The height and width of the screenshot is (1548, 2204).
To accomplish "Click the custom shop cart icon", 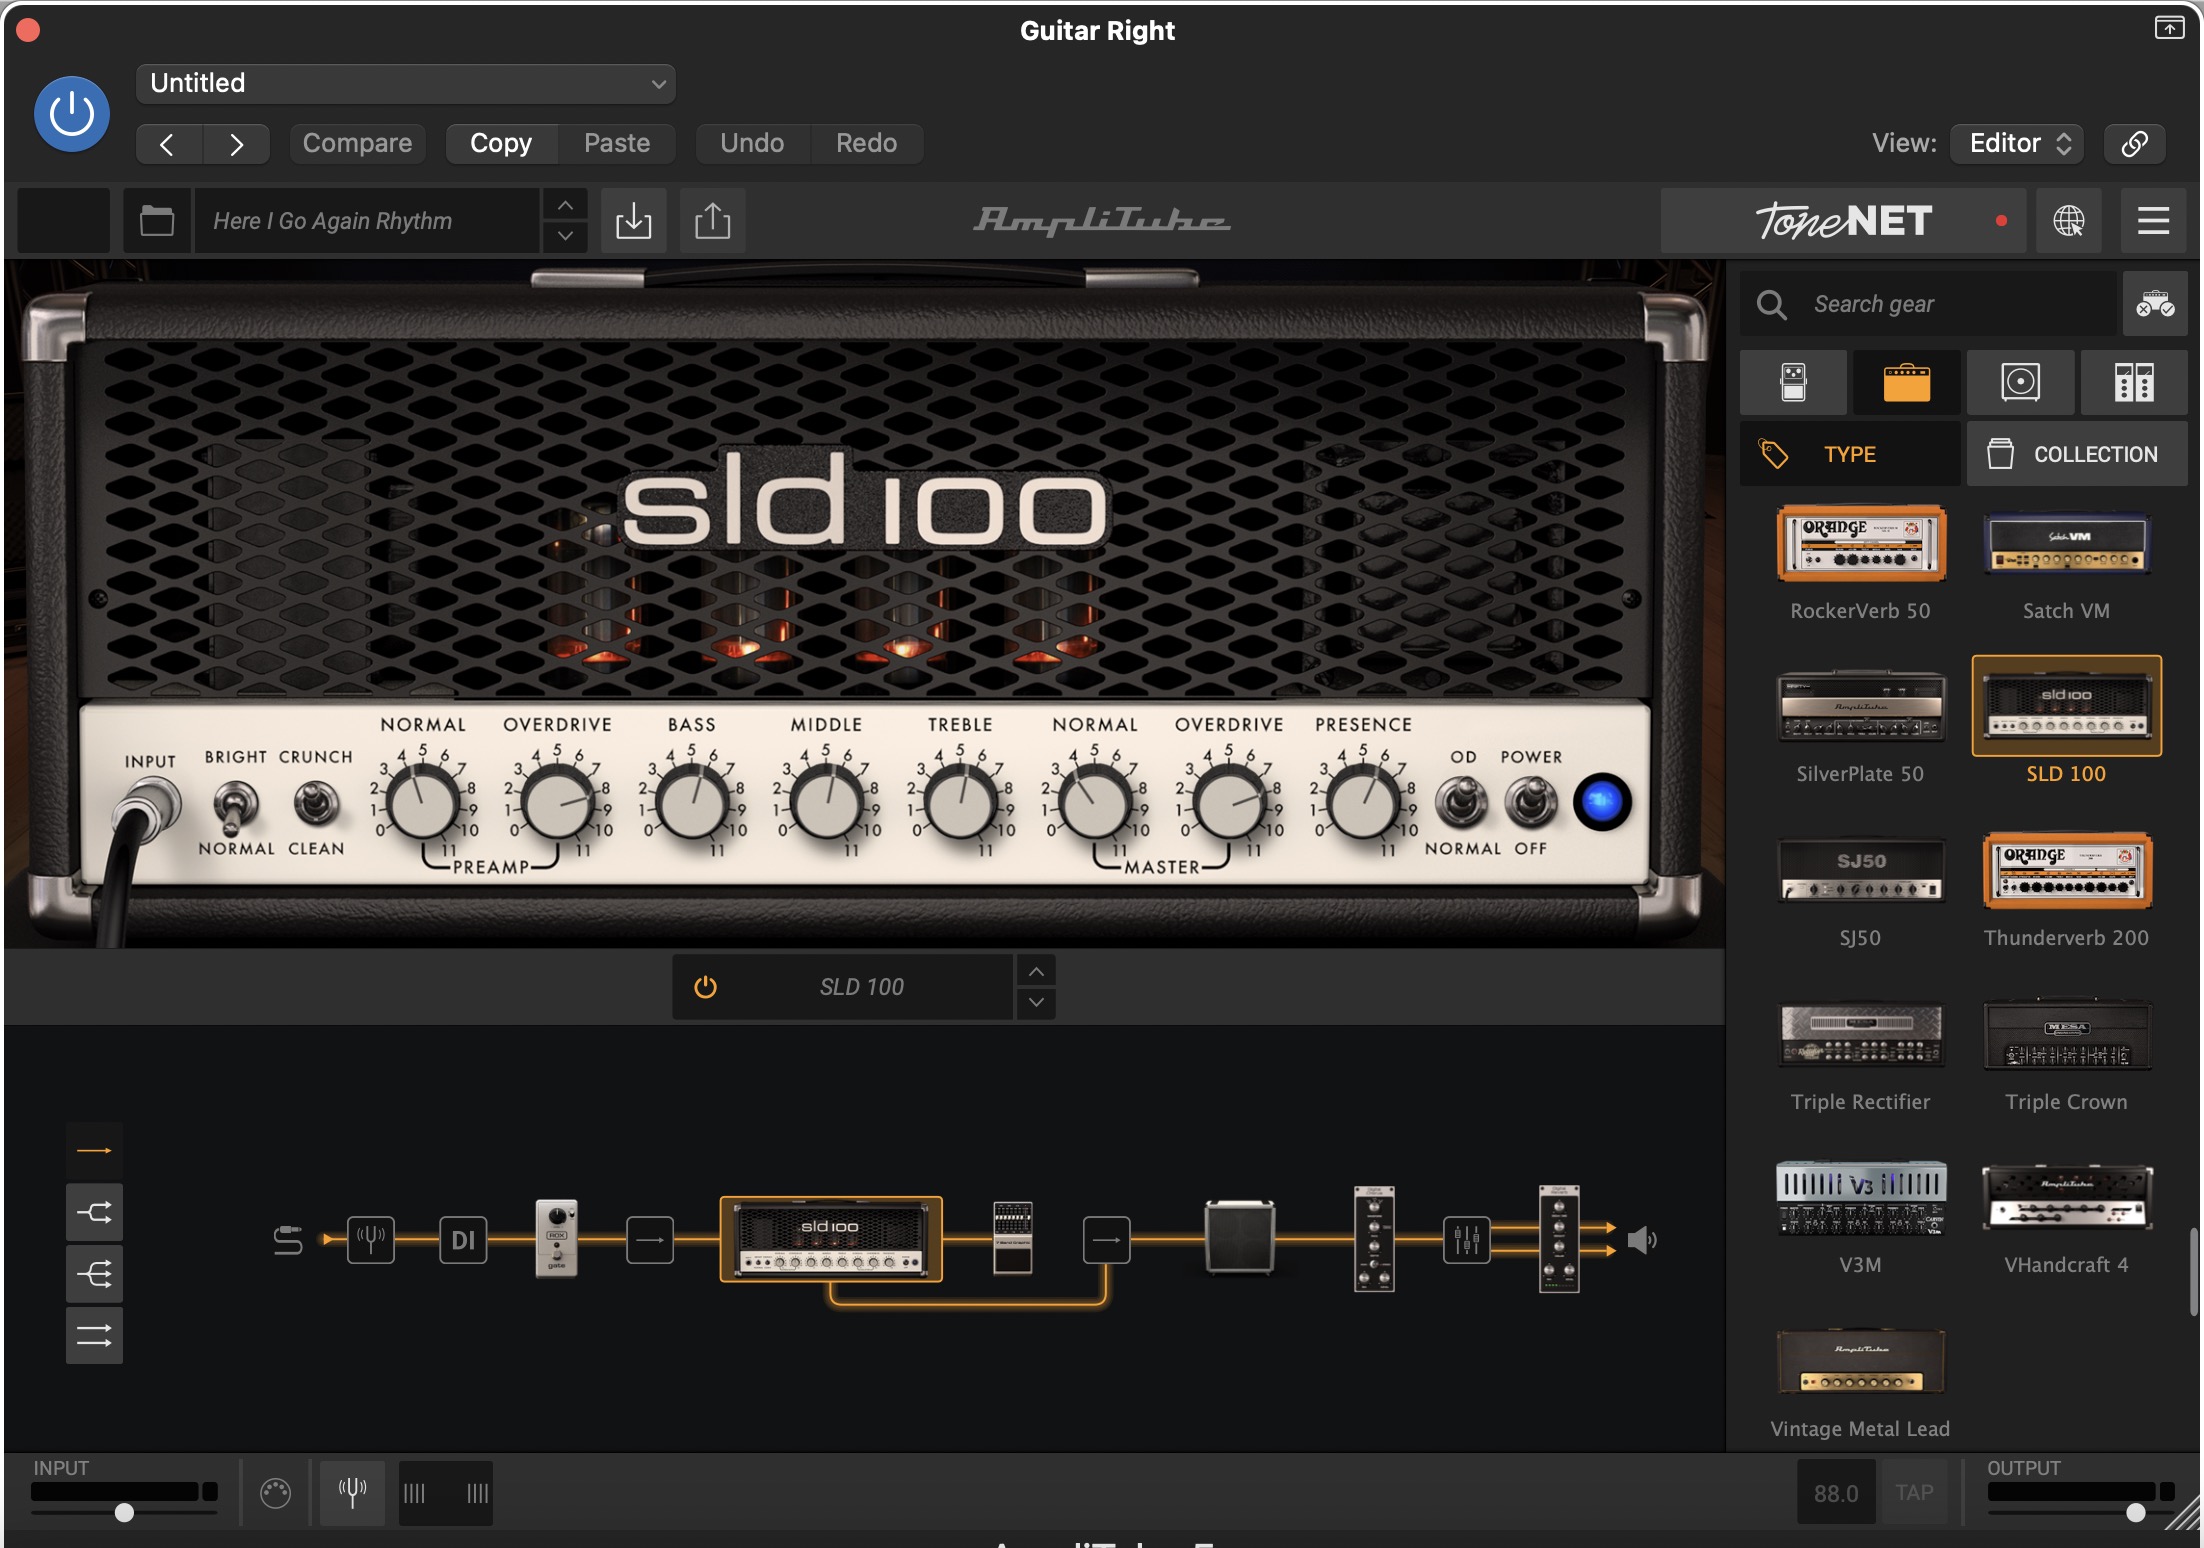I will (x=2155, y=304).
